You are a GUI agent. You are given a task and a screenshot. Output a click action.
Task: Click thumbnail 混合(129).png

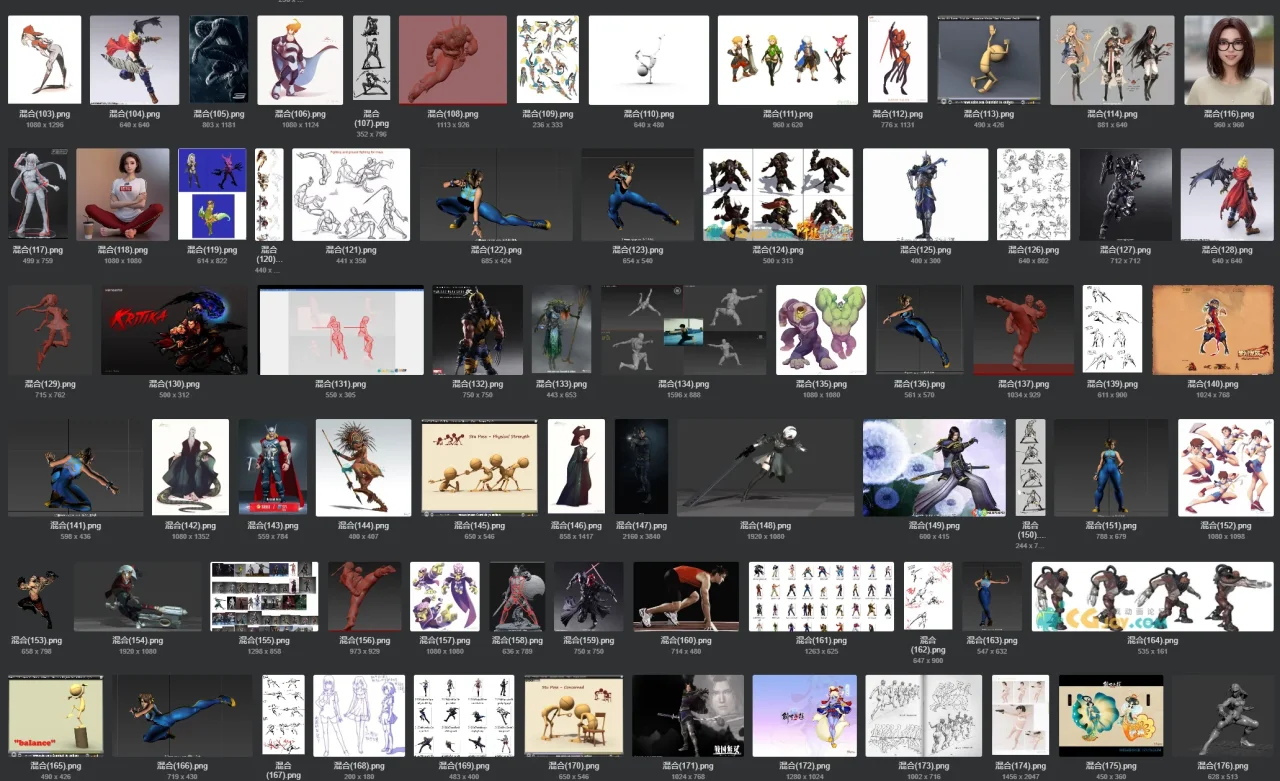pos(50,330)
